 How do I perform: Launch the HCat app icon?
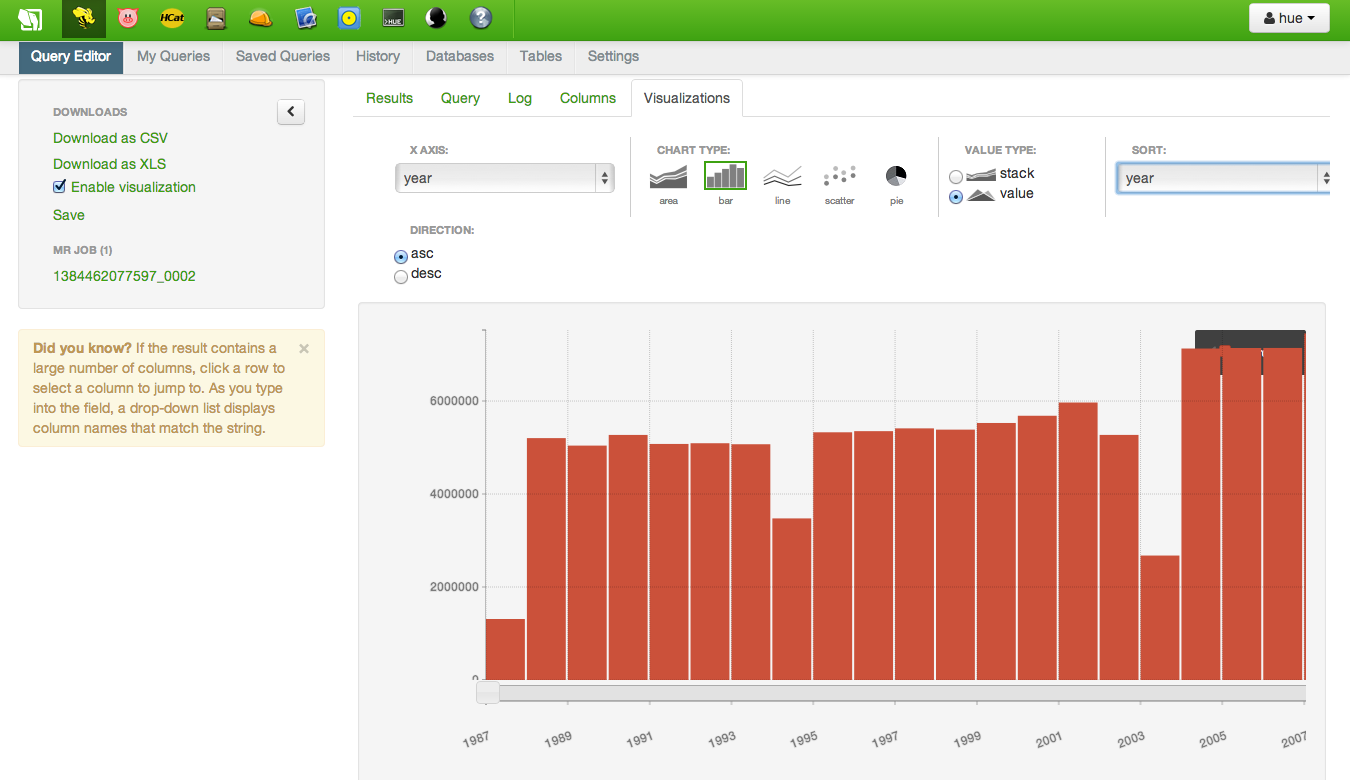click(172, 18)
